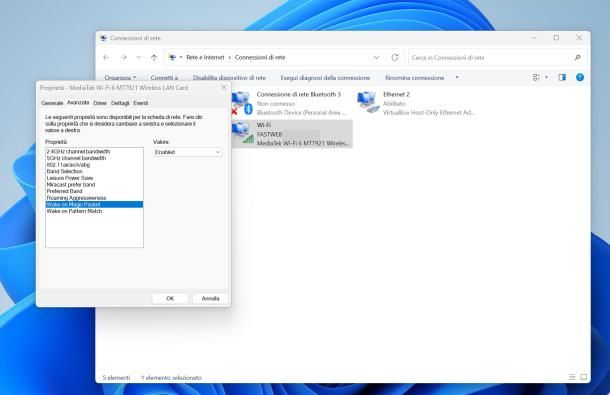This screenshot has height=395, width=610.
Task: Click the forward navigation arrow
Action: tap(124, 58)
